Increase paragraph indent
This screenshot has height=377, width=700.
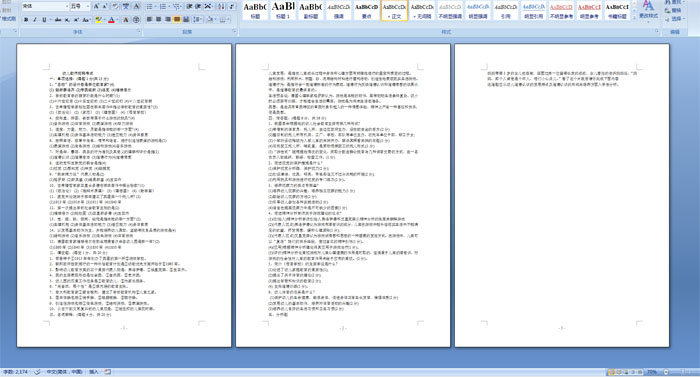click(x=199, y=6)
